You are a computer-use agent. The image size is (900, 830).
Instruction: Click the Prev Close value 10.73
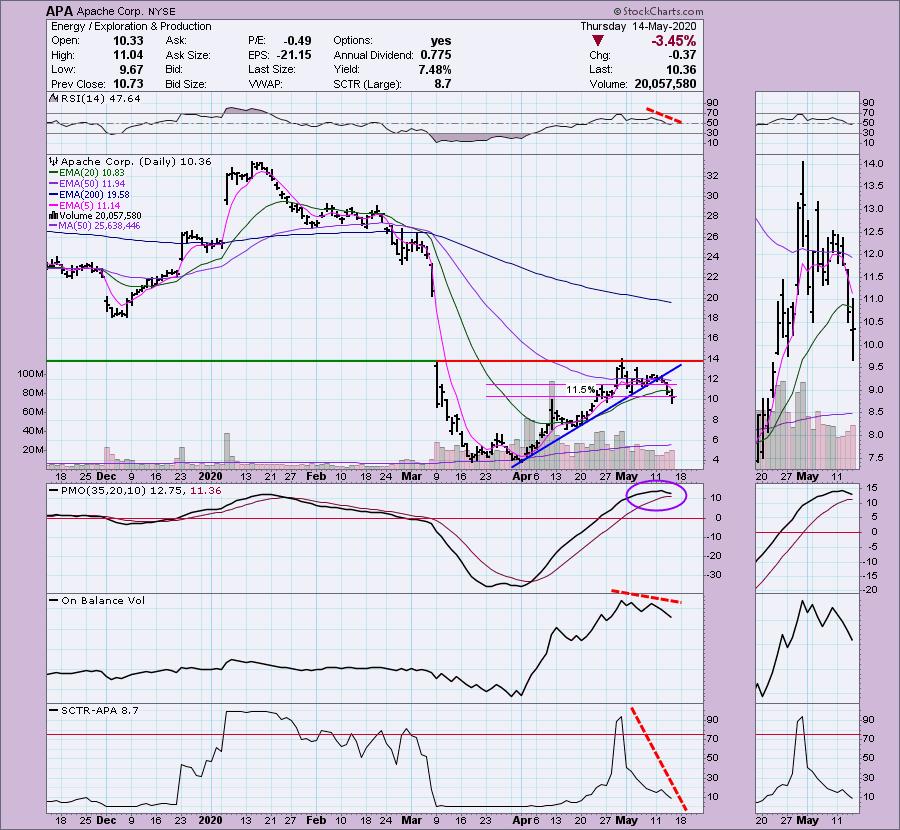[129, 84]
